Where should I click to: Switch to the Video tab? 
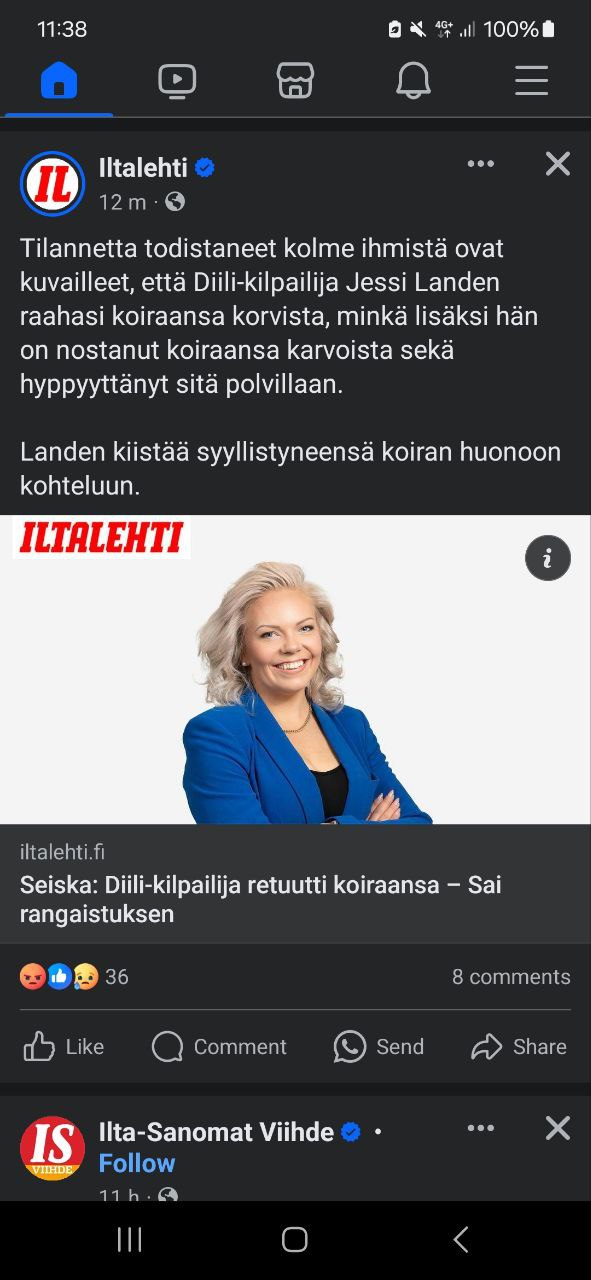pyautogui.click(x=177, y=81)
